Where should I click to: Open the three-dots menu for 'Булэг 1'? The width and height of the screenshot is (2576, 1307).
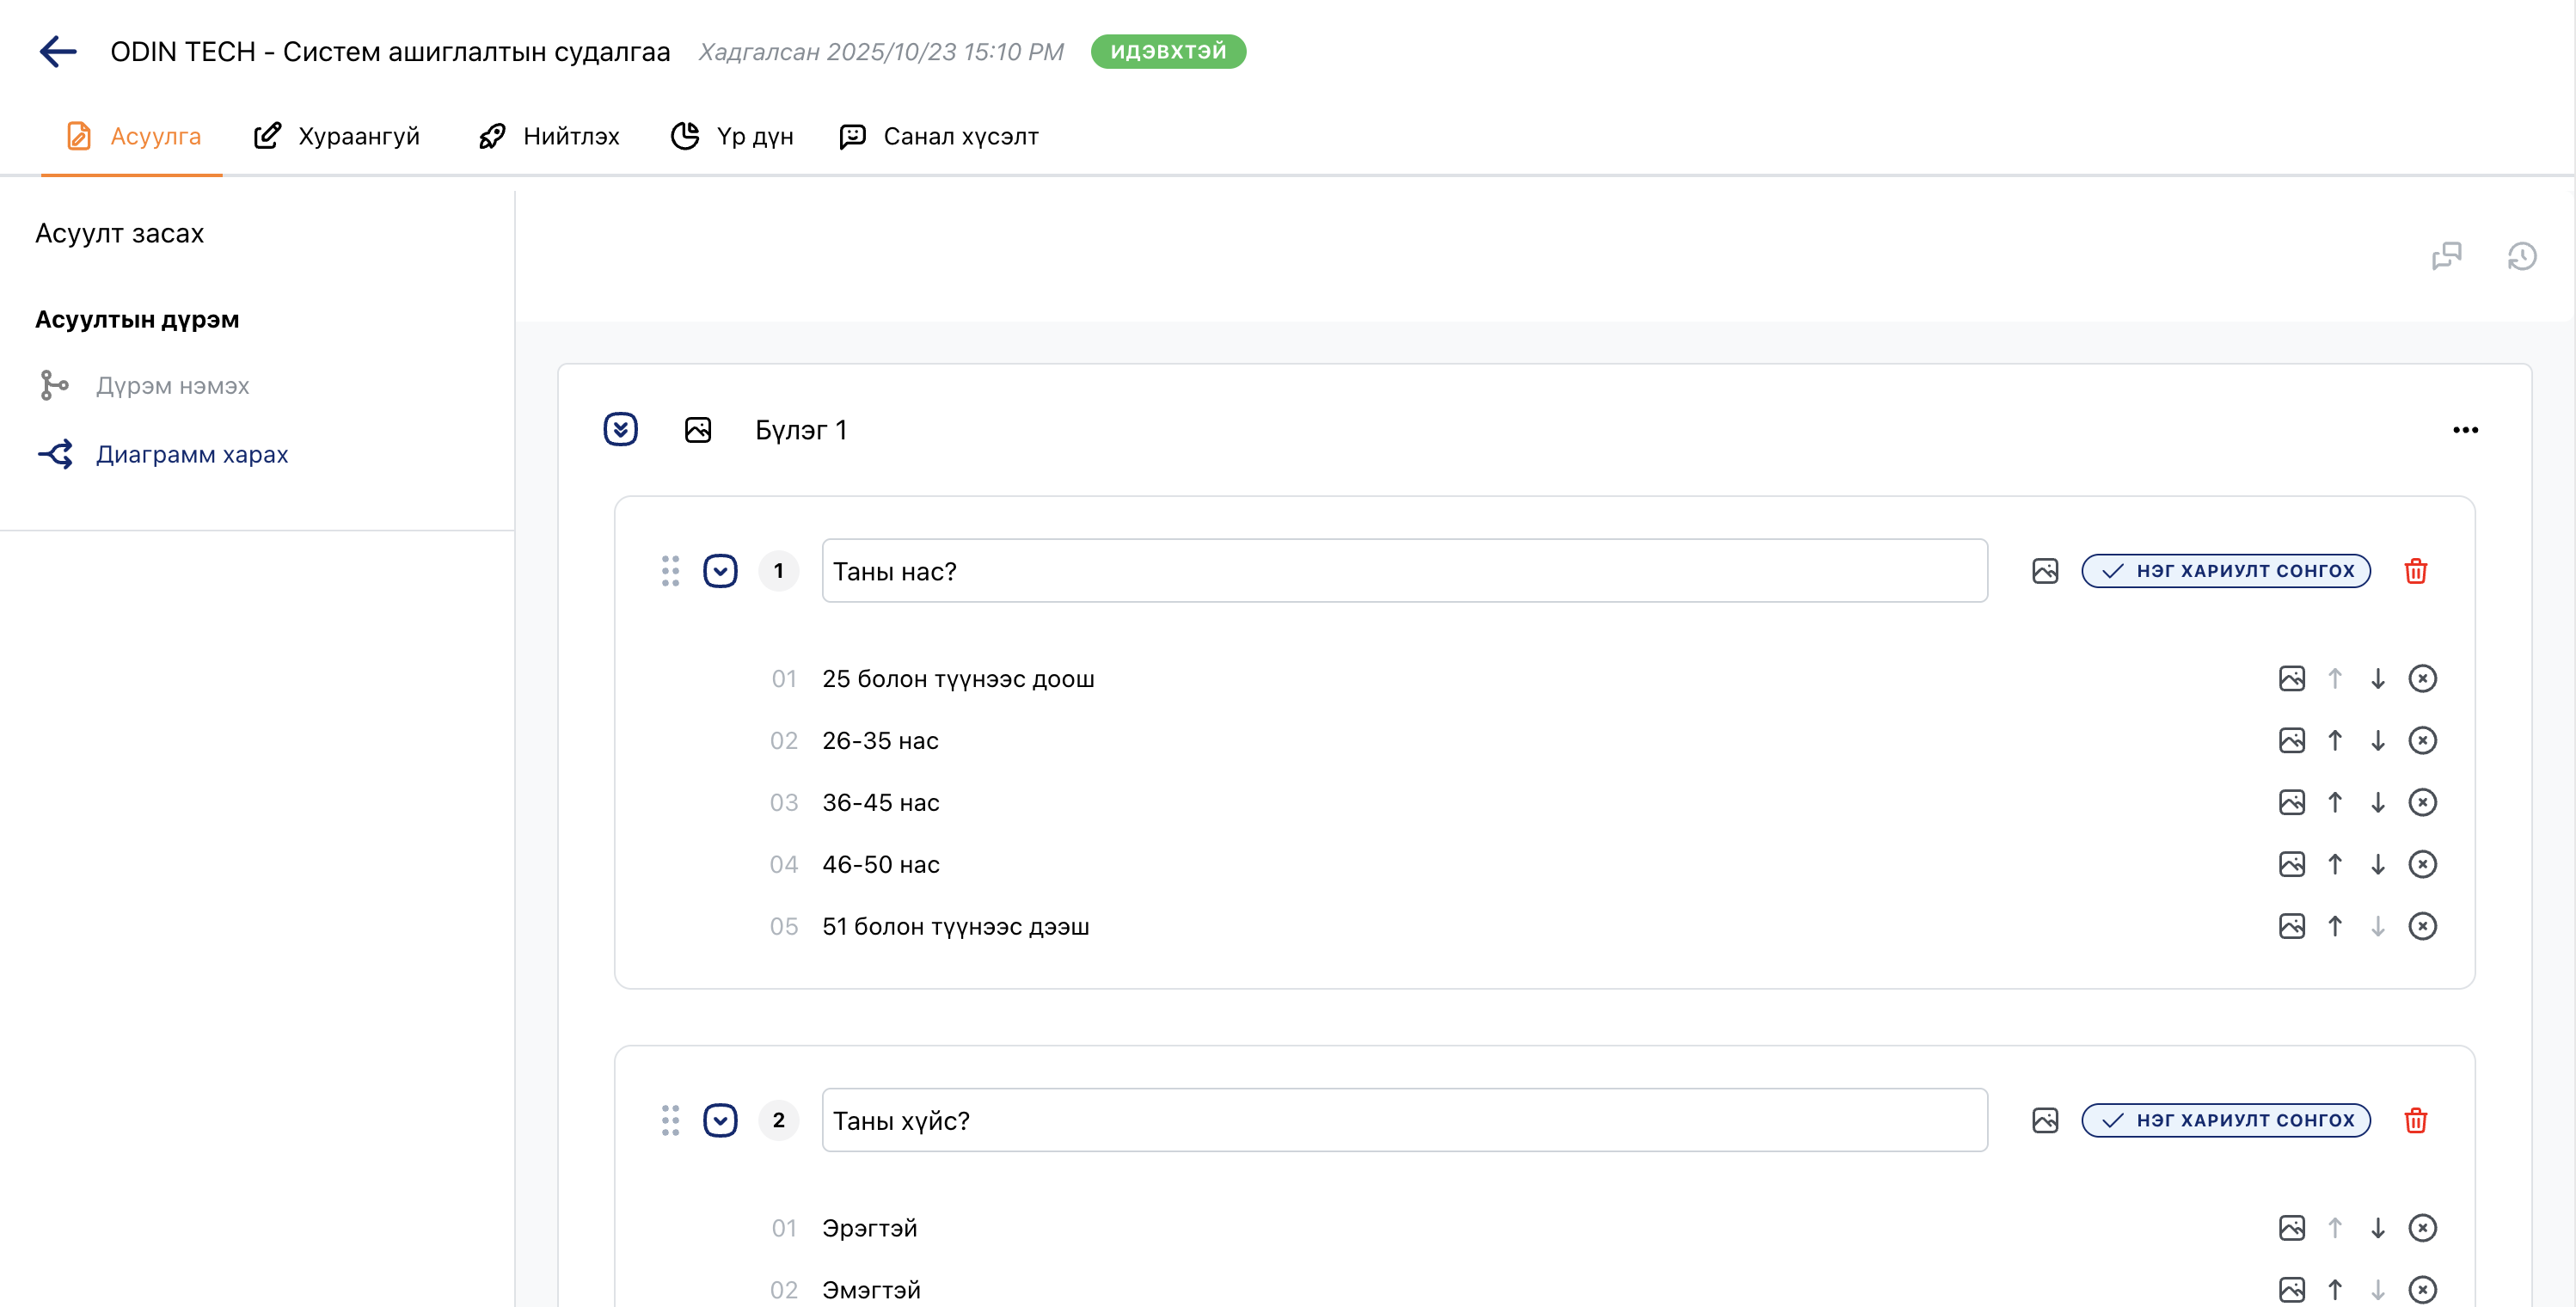point(2465,430)
